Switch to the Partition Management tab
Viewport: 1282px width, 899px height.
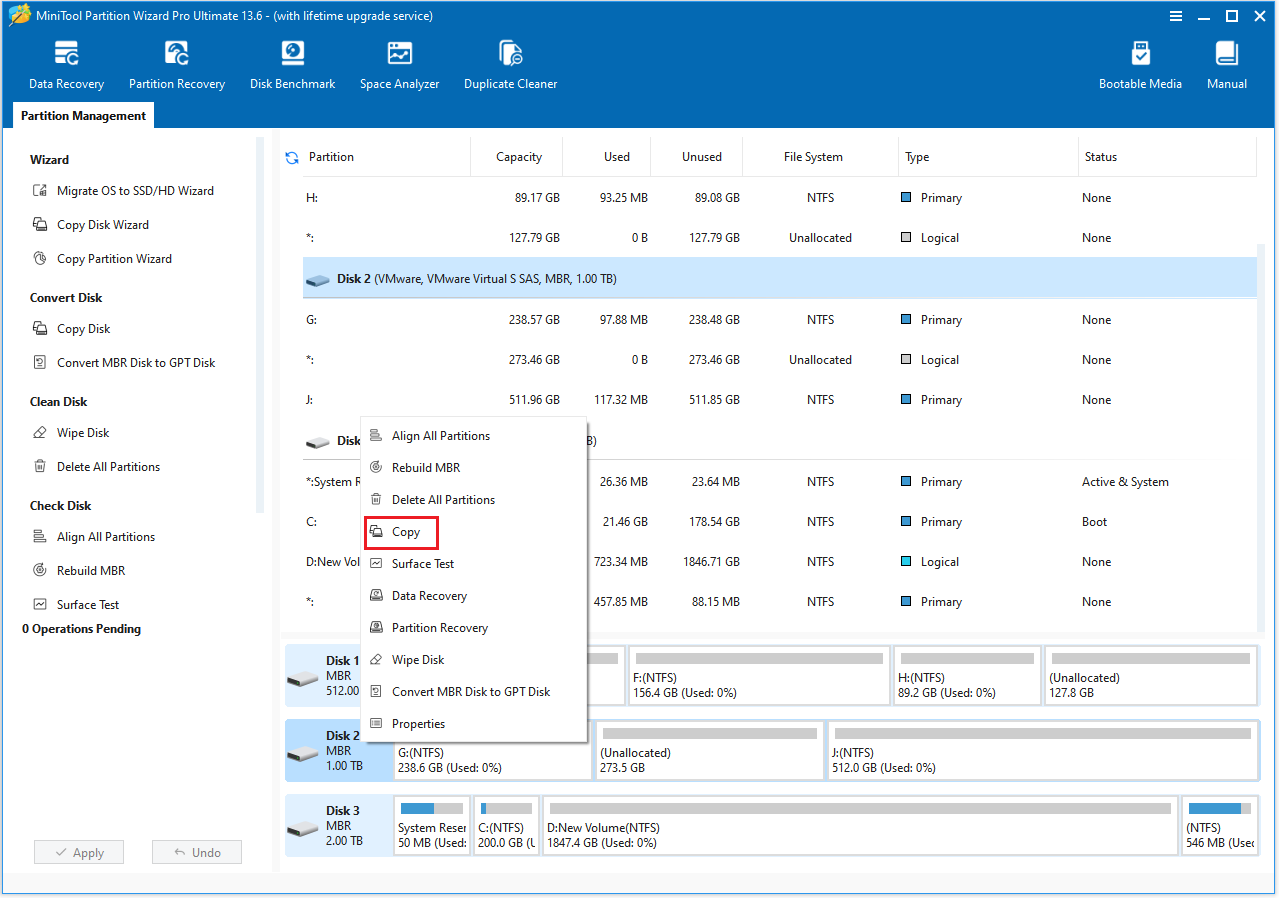[x=83, y=116]
